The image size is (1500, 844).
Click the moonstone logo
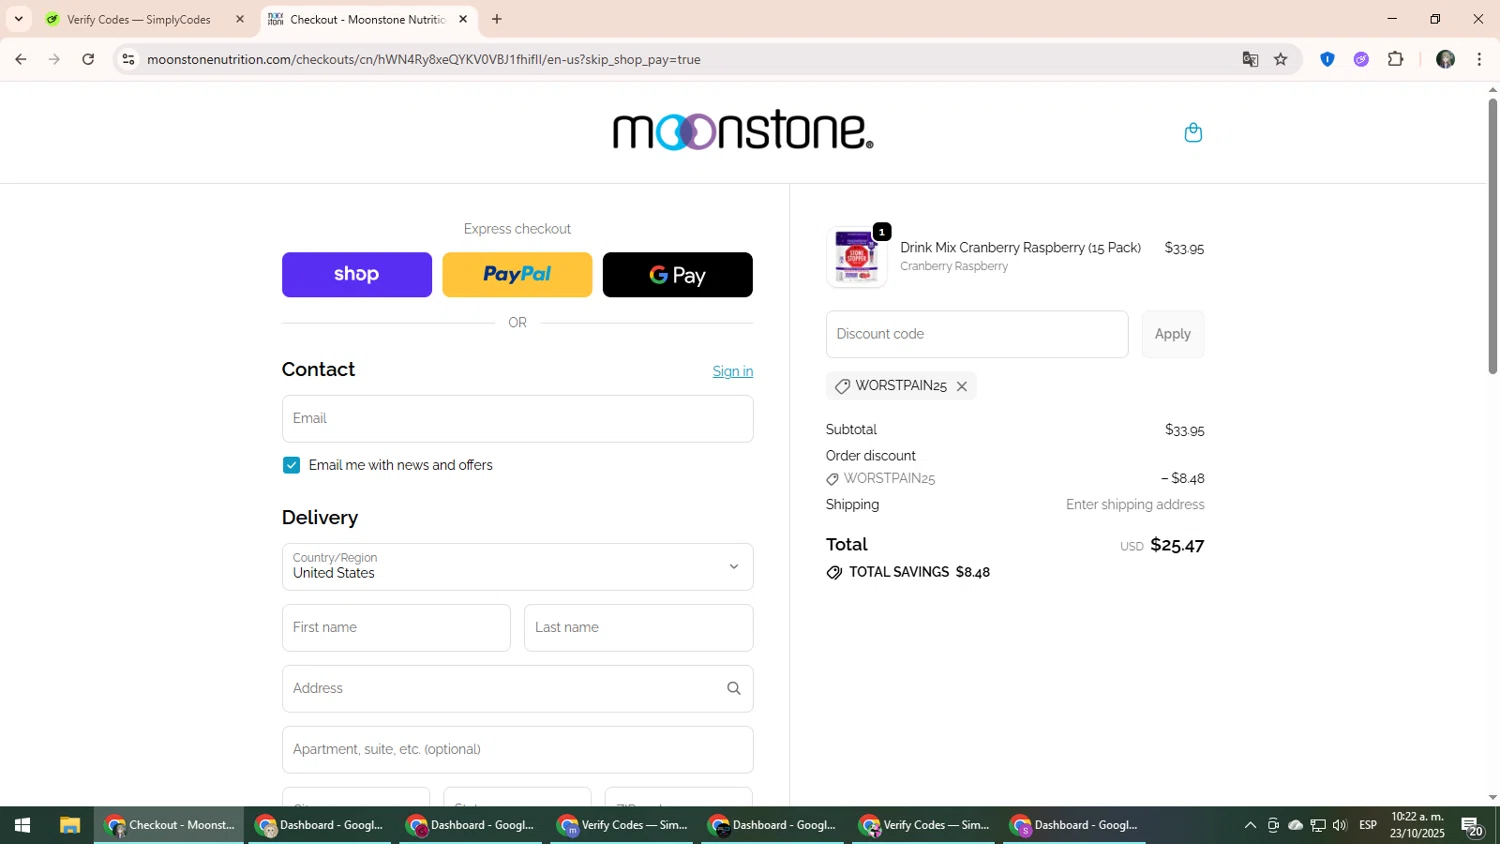(x=743, y=131)
